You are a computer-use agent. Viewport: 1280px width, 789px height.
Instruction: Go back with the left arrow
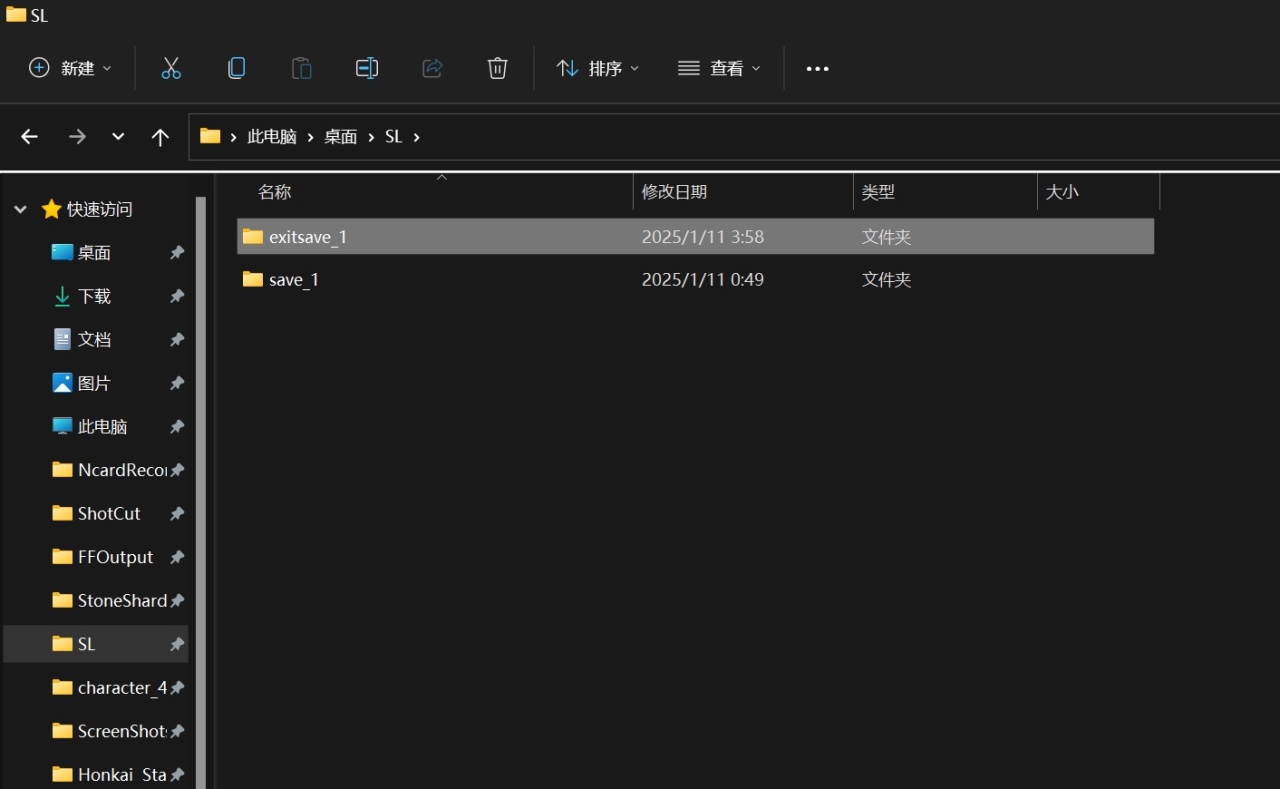click(30, 137)
